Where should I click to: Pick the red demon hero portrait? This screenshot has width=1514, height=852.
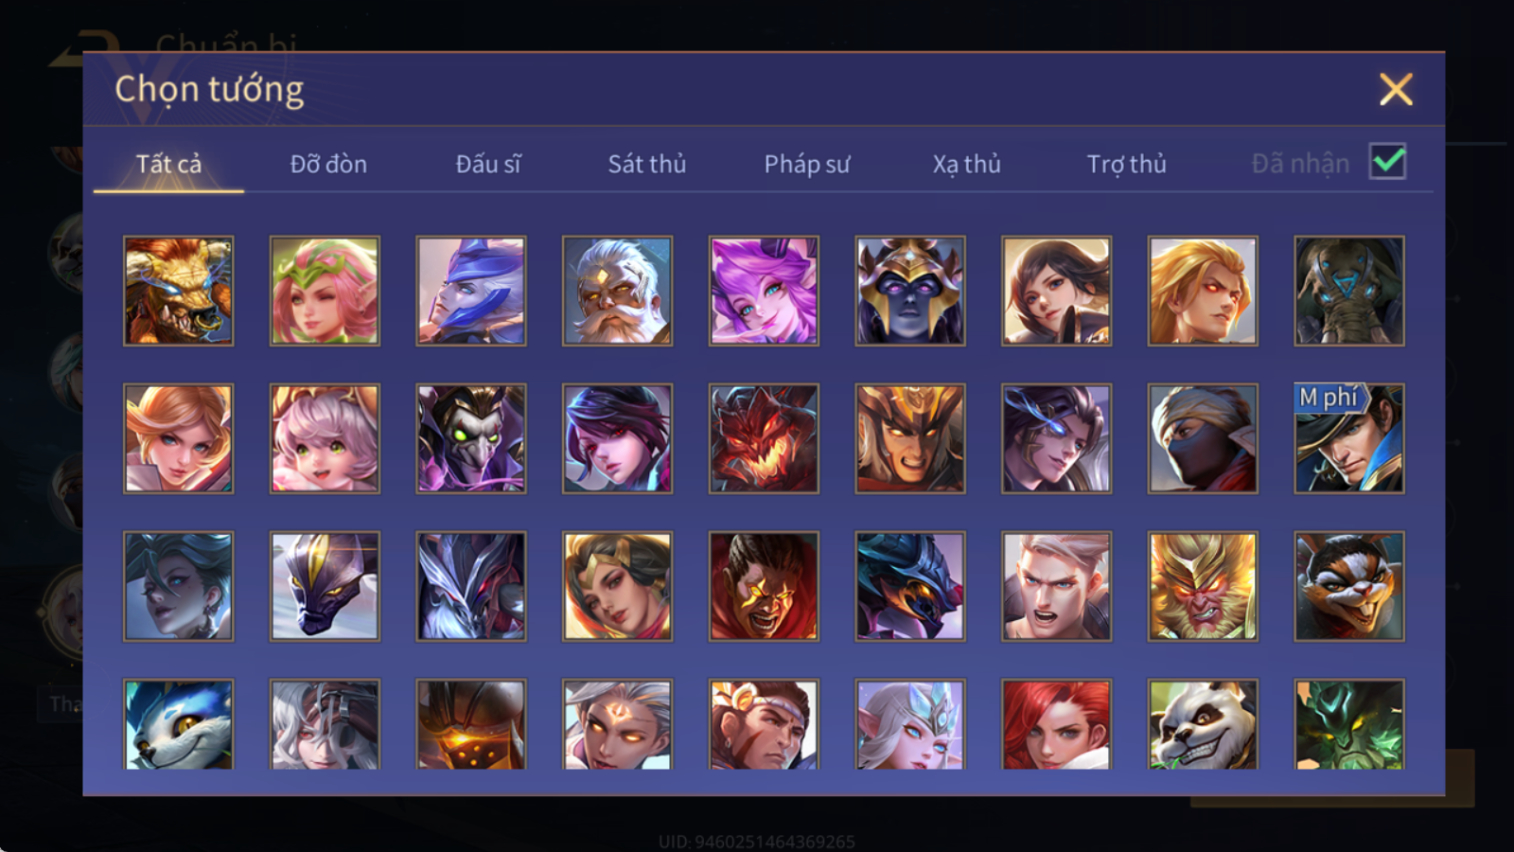pos(764,438)
